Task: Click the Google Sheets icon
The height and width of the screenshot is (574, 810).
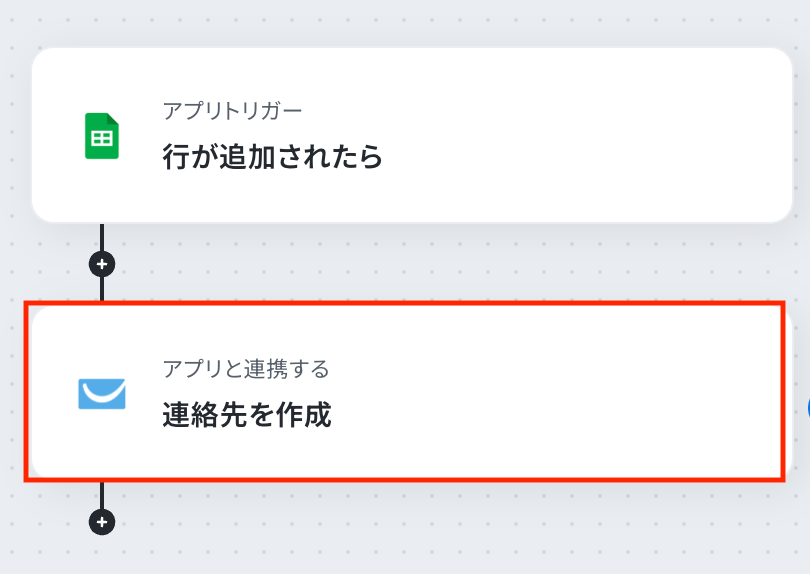Action: 101,136
